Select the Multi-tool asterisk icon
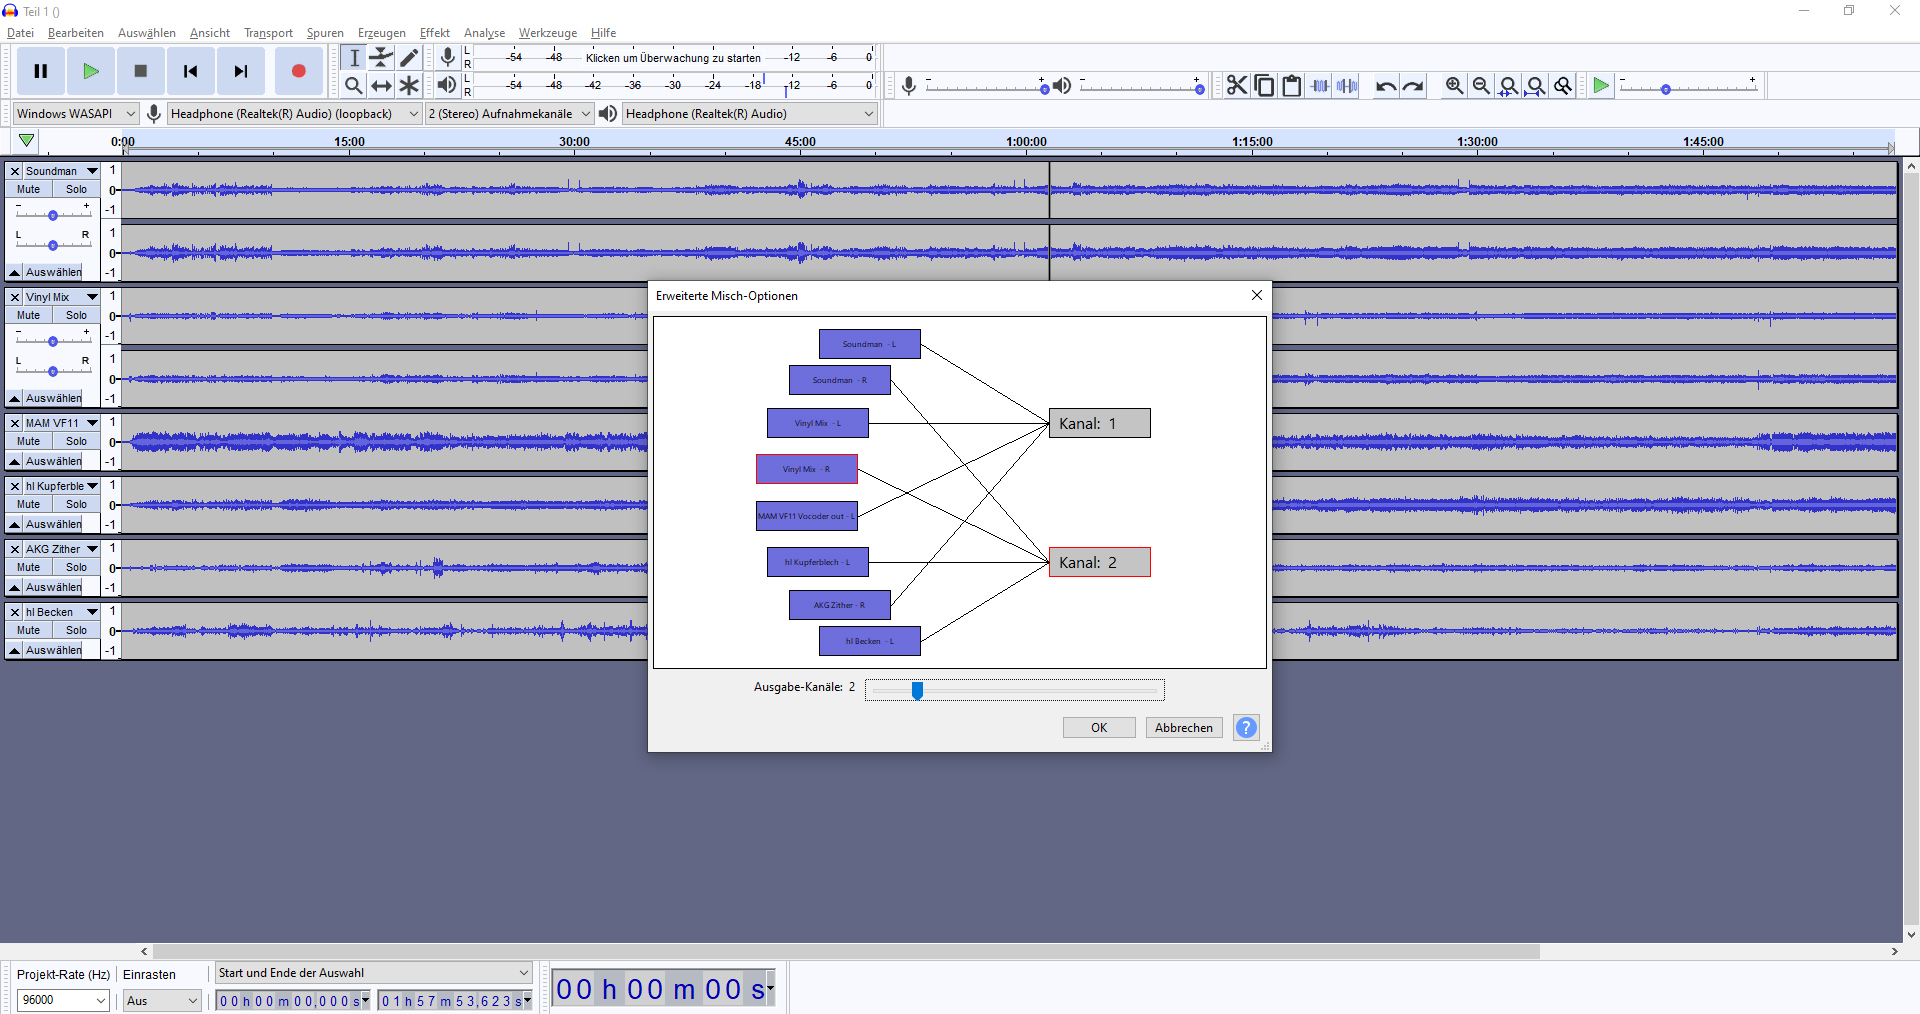The width and height of the screenshot is (1920, 1014). (x=409, y=86)
